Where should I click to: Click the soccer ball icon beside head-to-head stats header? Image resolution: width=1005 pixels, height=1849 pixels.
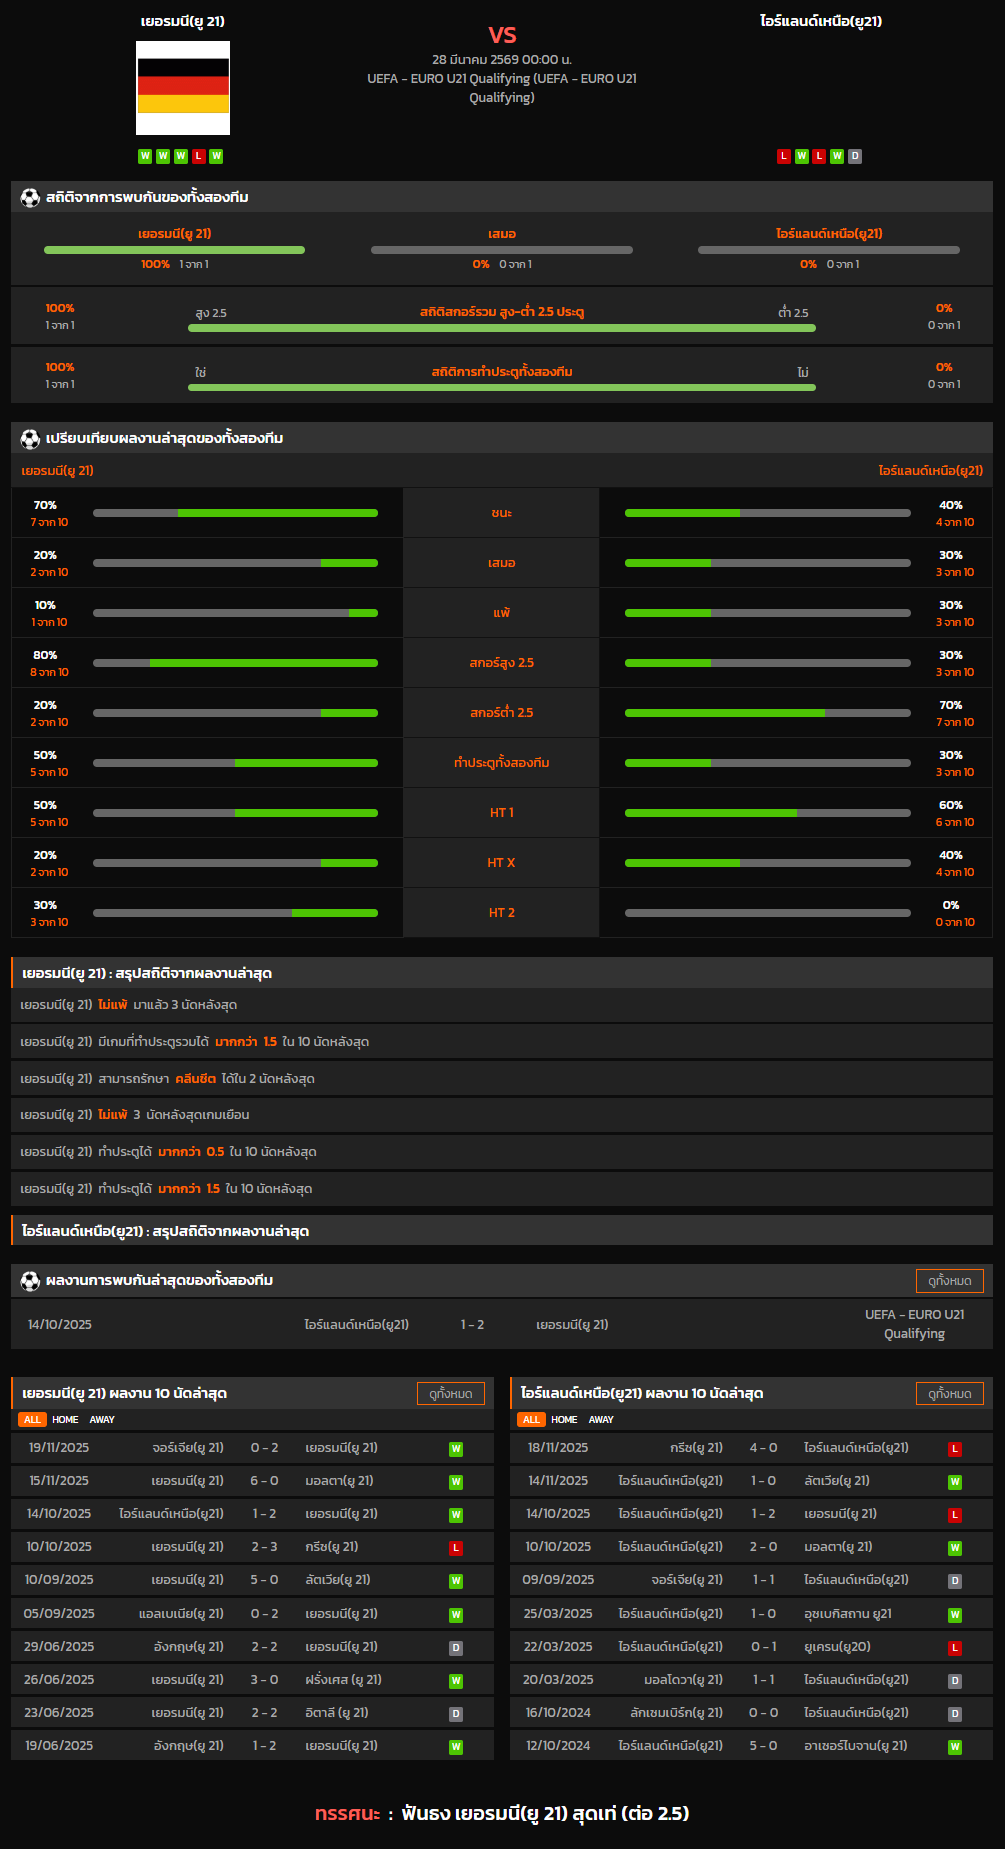coord(30,198)
